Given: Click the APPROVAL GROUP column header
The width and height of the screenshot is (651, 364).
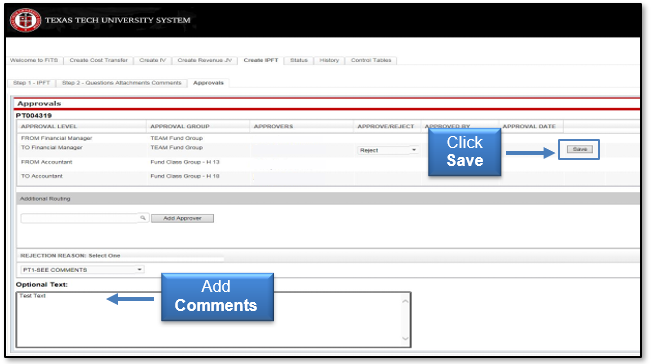Looking at the screenshot, I should [x=180, y=126].
